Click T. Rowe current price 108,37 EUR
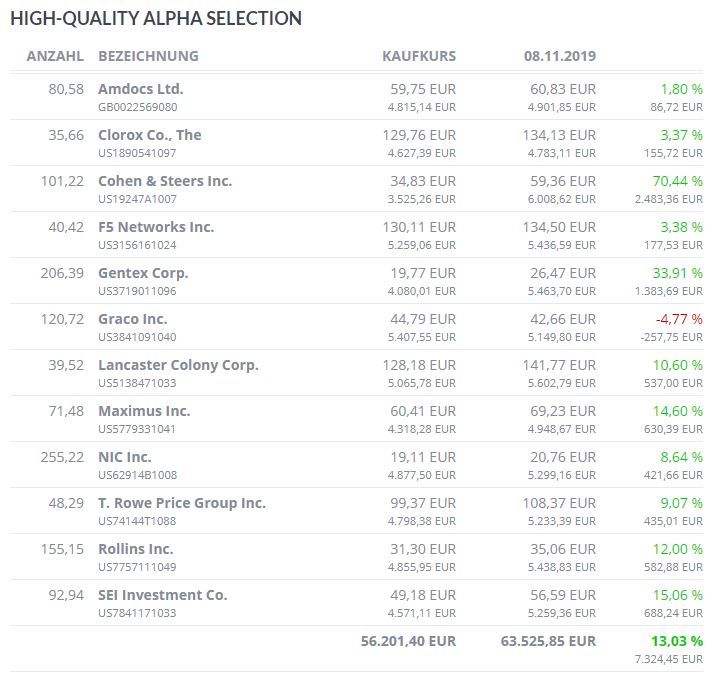The image size is (713, 677). pyautogui.click(x=559, y=503)
